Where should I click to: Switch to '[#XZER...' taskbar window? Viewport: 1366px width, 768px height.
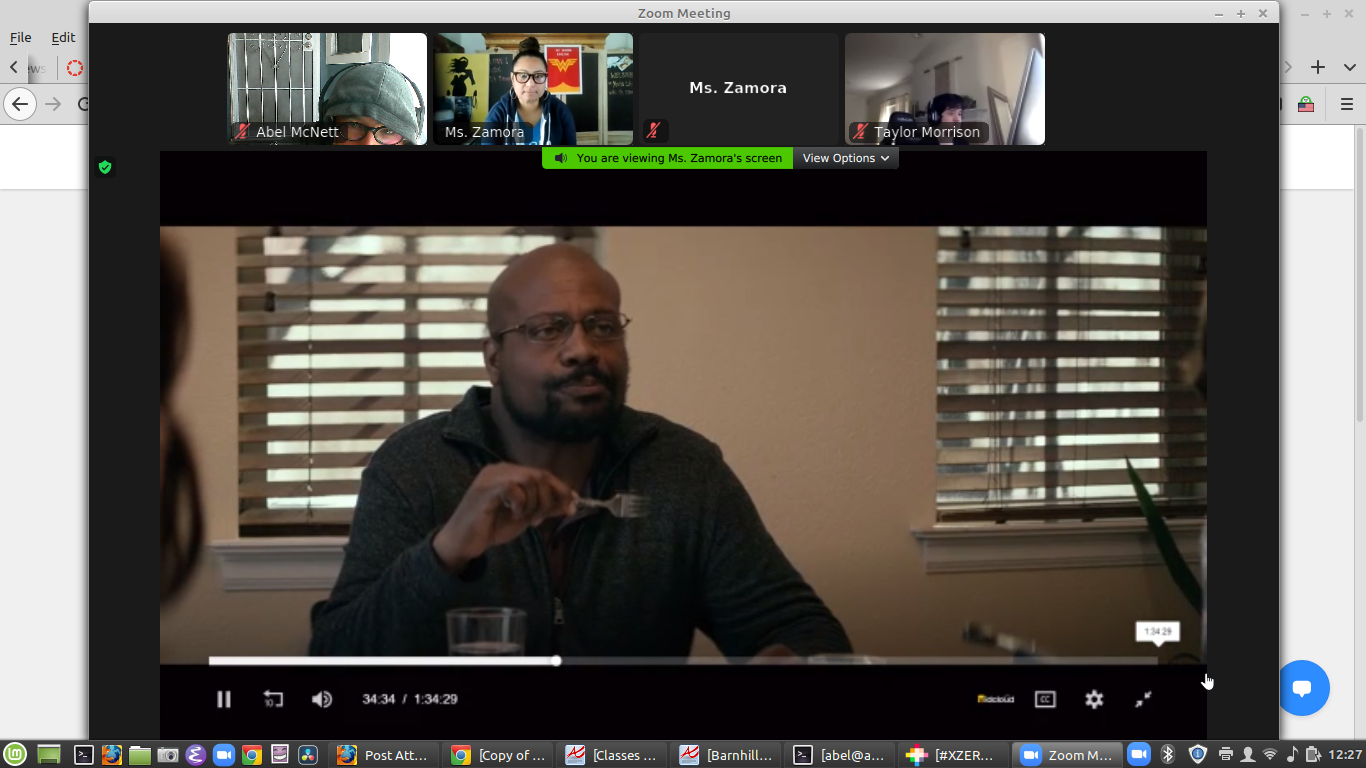point(954,755)
